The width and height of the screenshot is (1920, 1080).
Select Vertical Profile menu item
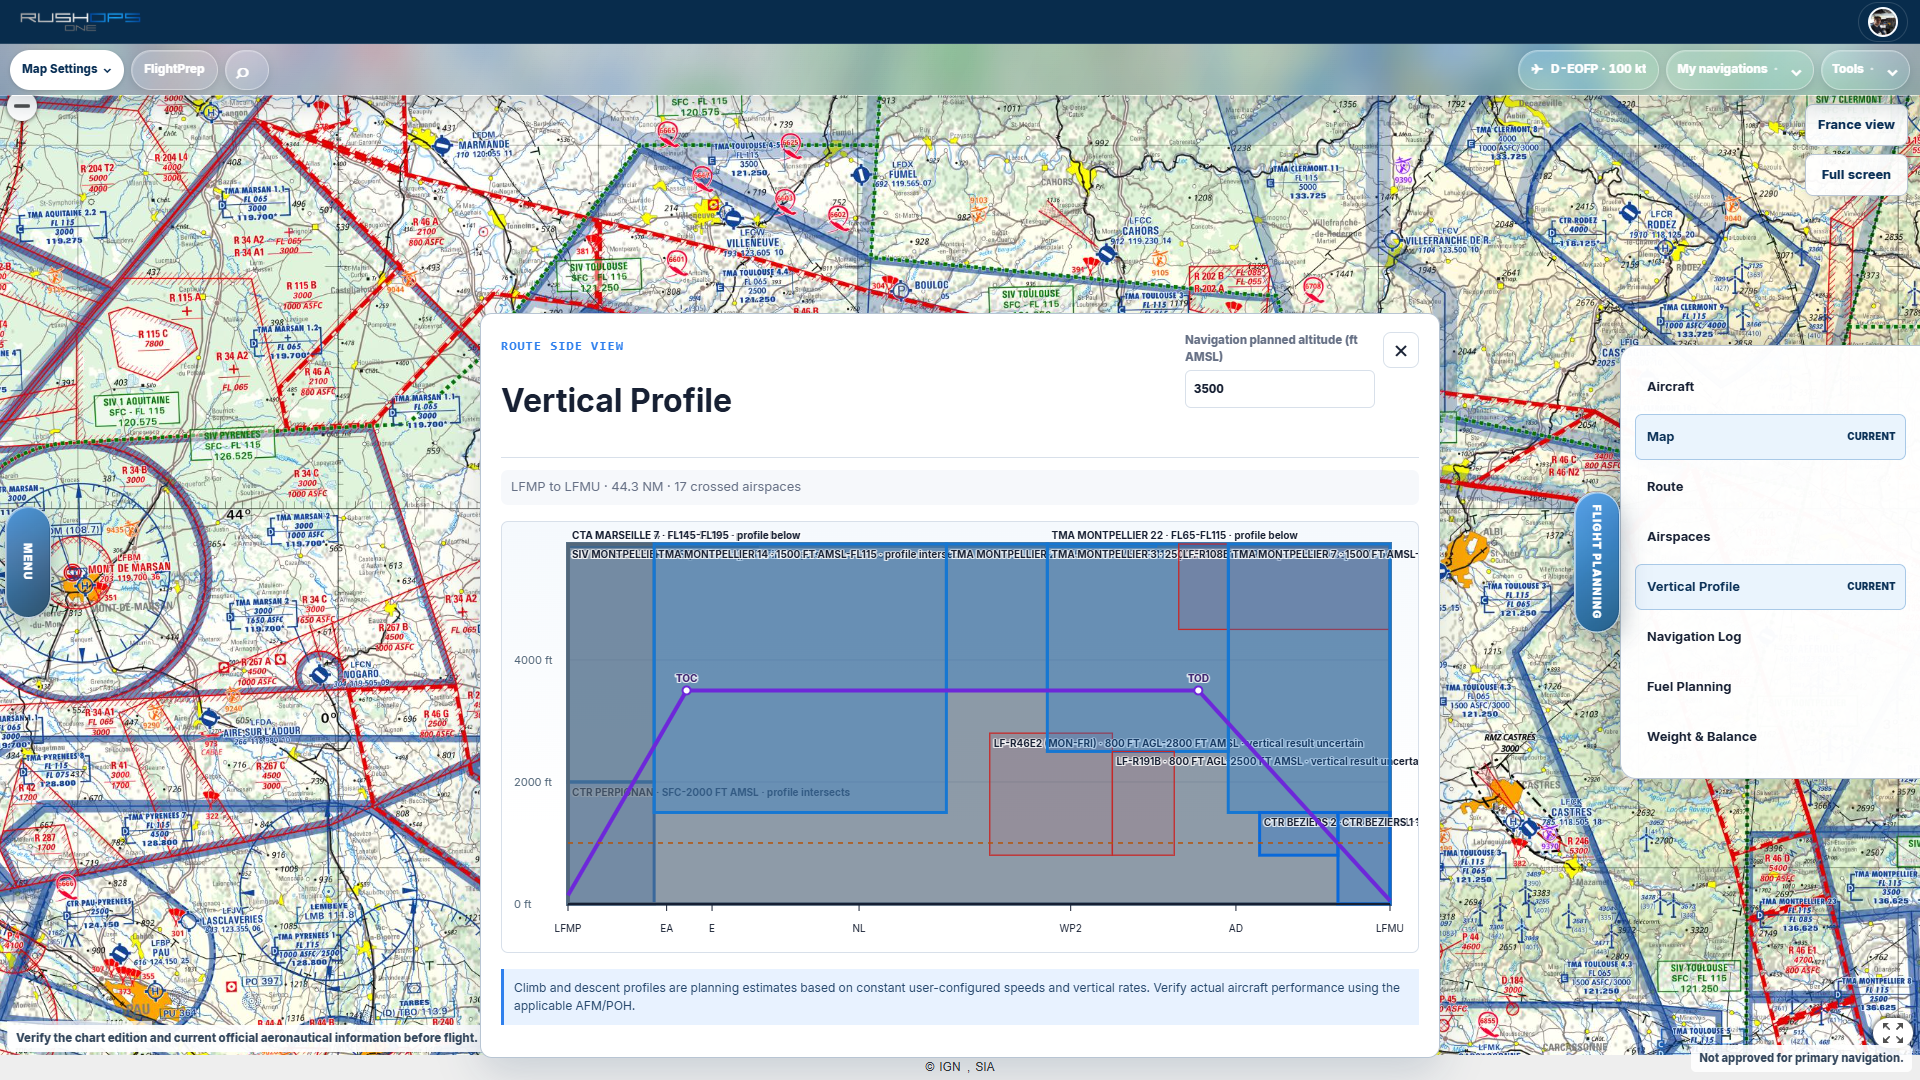[x=1770, y=587]
